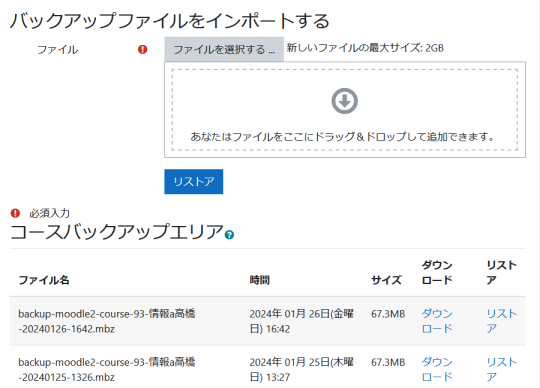Screen dimensions: 540x388
Task: Click file name backup-moodle2-course-93 -20240126-1642.mbz
Action: (107, 321)
